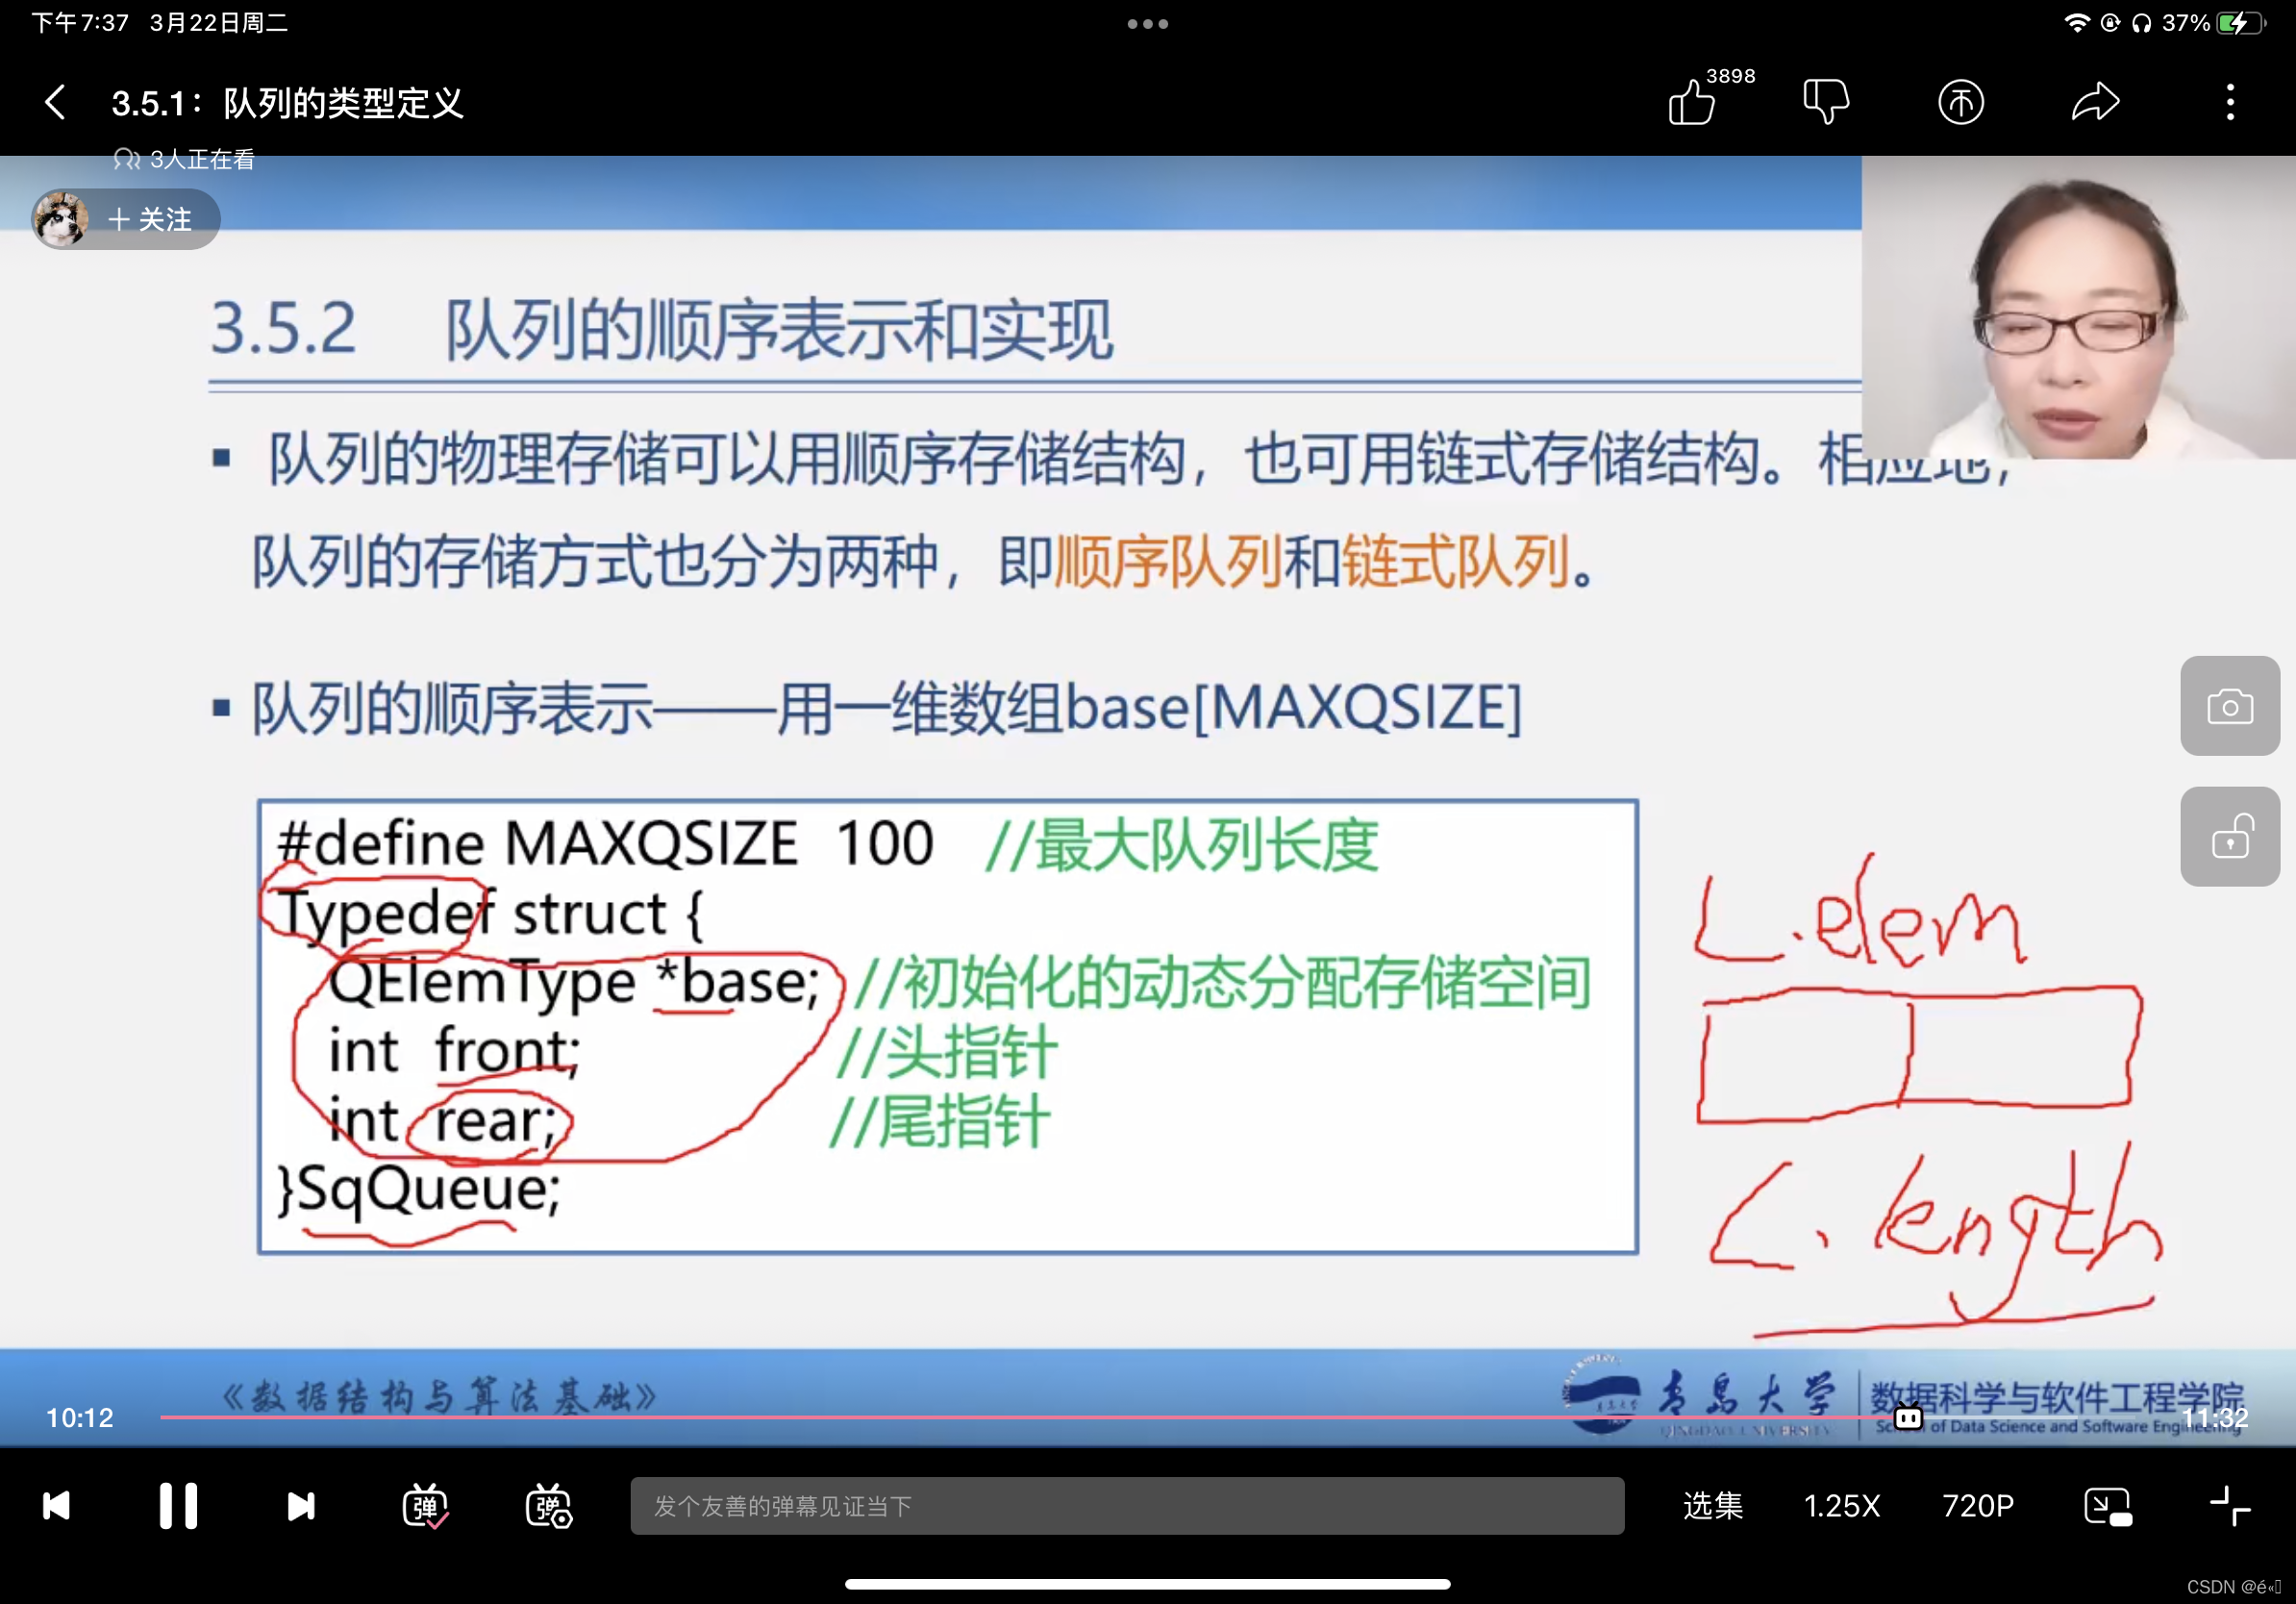Skip to the next video

300,1505
